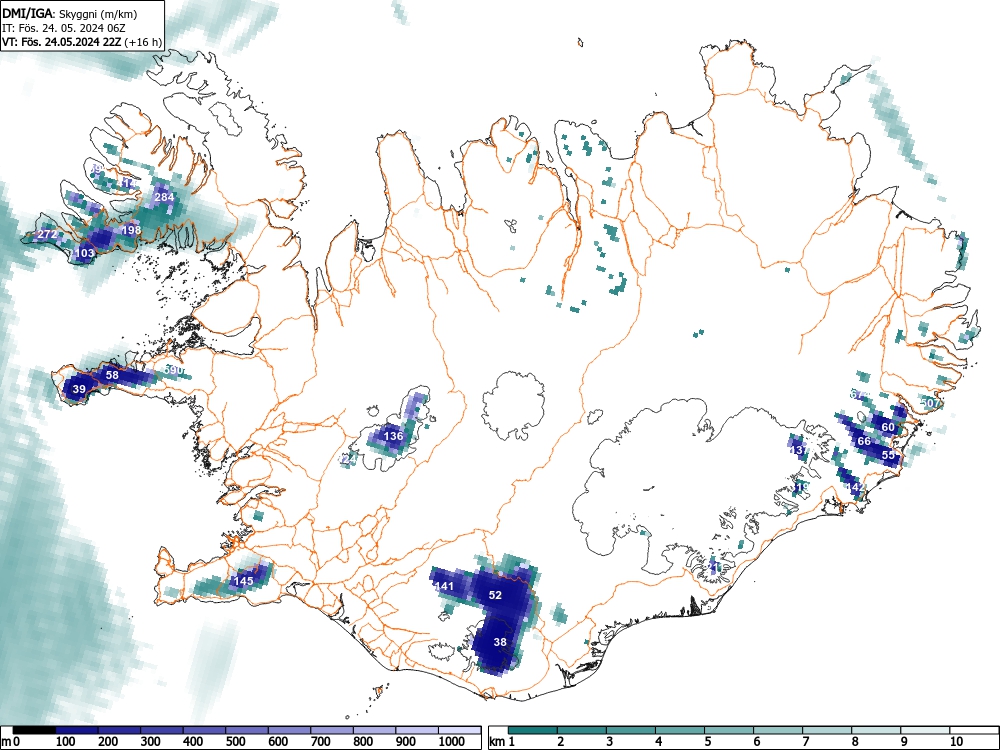Click the 136 value on the central glacier
Image resolution: width=1000 pixels, height=750 pixels.
click(393, 436)
